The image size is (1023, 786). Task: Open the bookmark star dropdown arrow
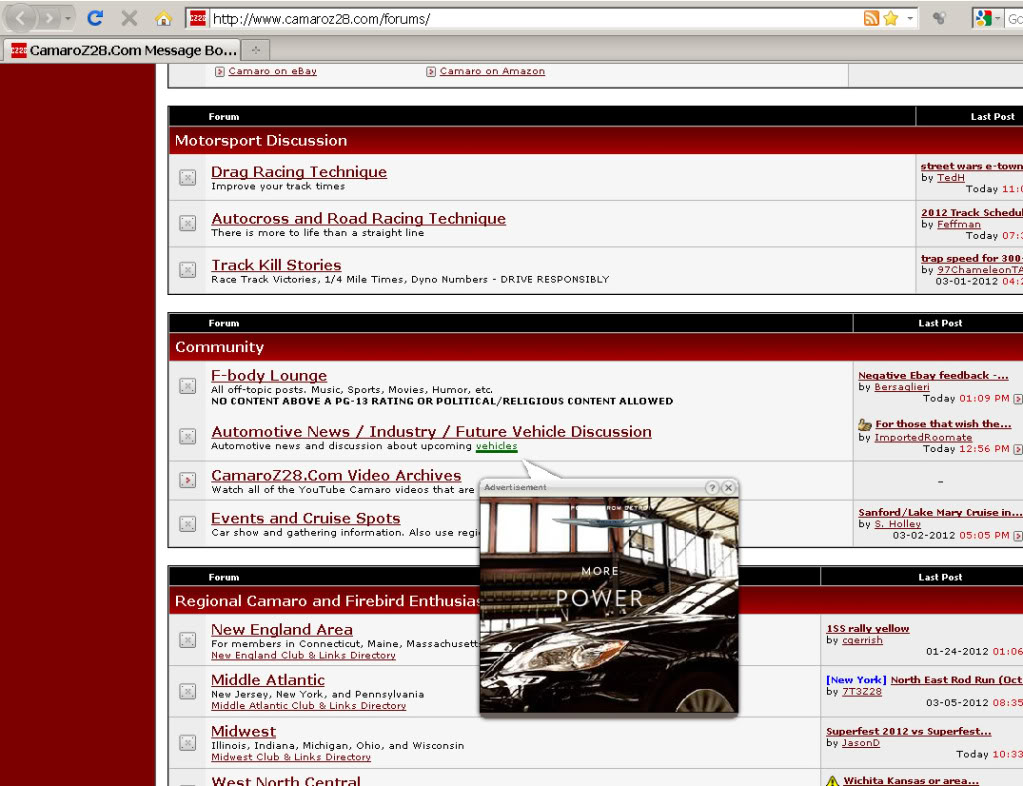[x=909, y=18]
